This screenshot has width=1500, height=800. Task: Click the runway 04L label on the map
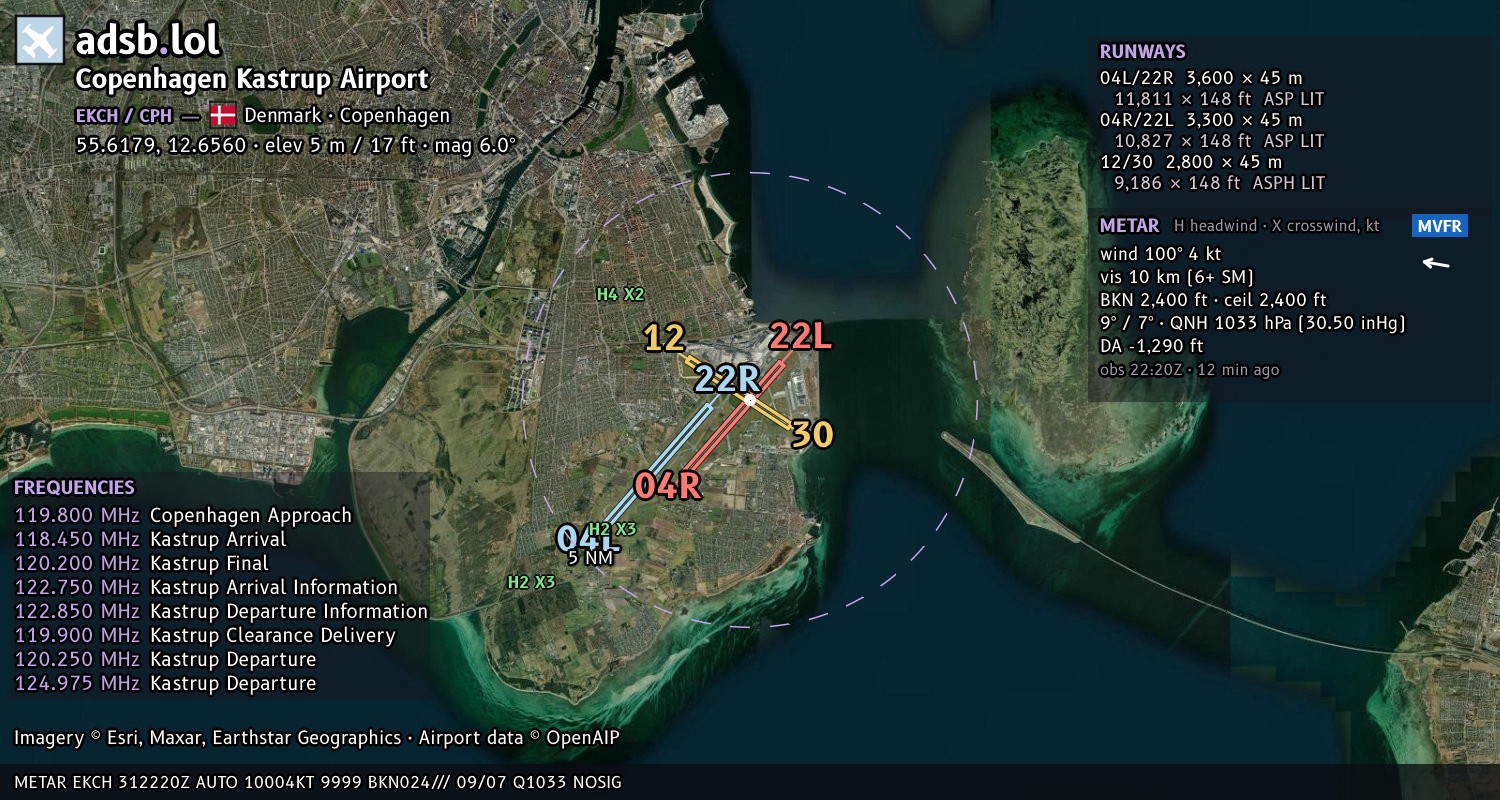[x=588, y=538]
